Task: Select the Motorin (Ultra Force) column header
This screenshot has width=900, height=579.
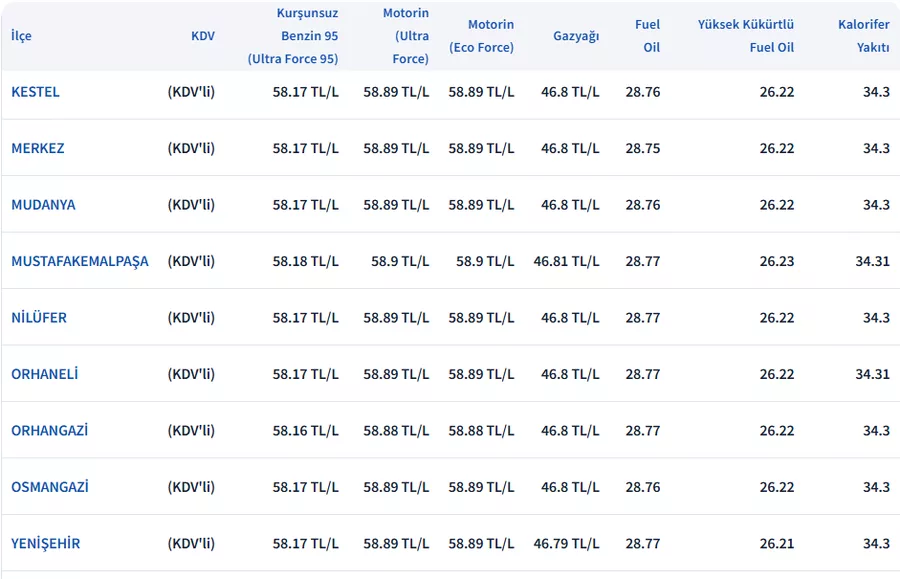Action: [405, 36]
